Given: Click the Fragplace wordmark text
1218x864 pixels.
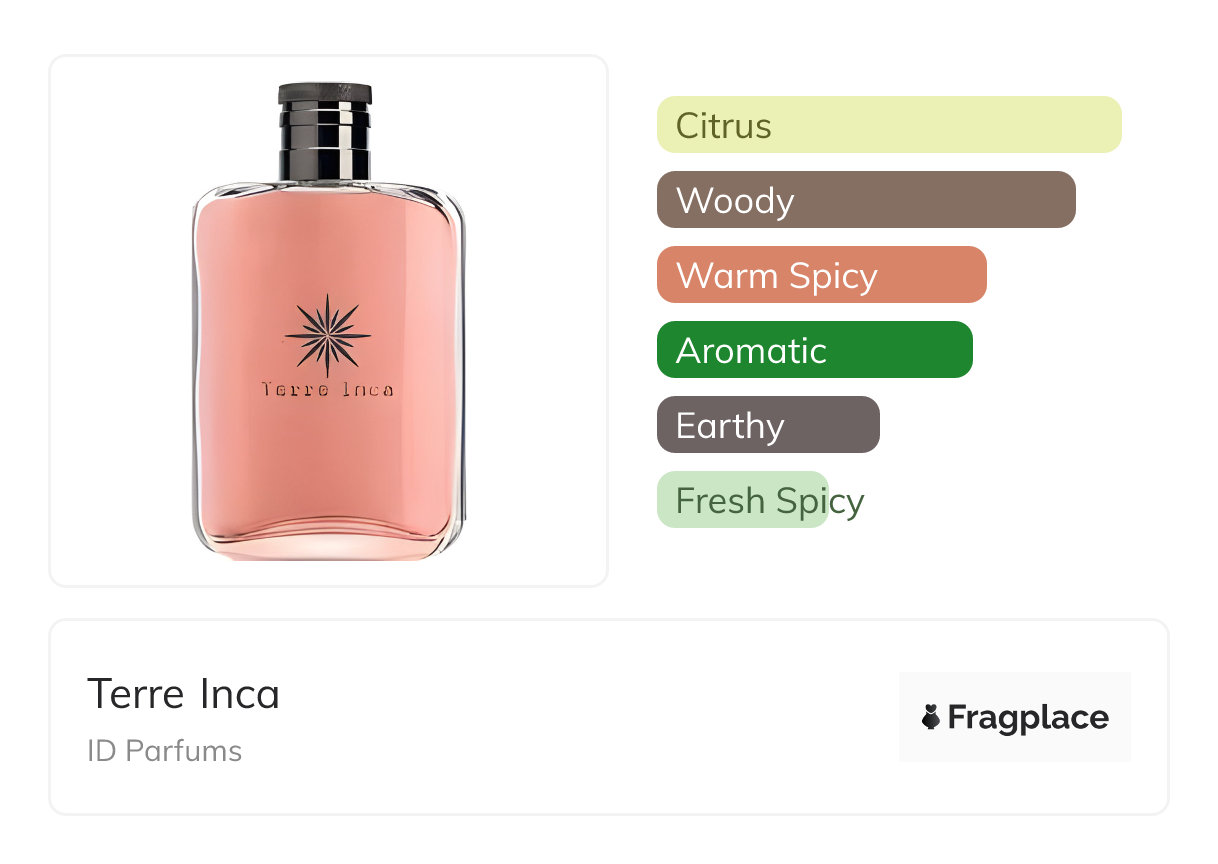Looking at the screenshot, I should tap(1028, 717).
